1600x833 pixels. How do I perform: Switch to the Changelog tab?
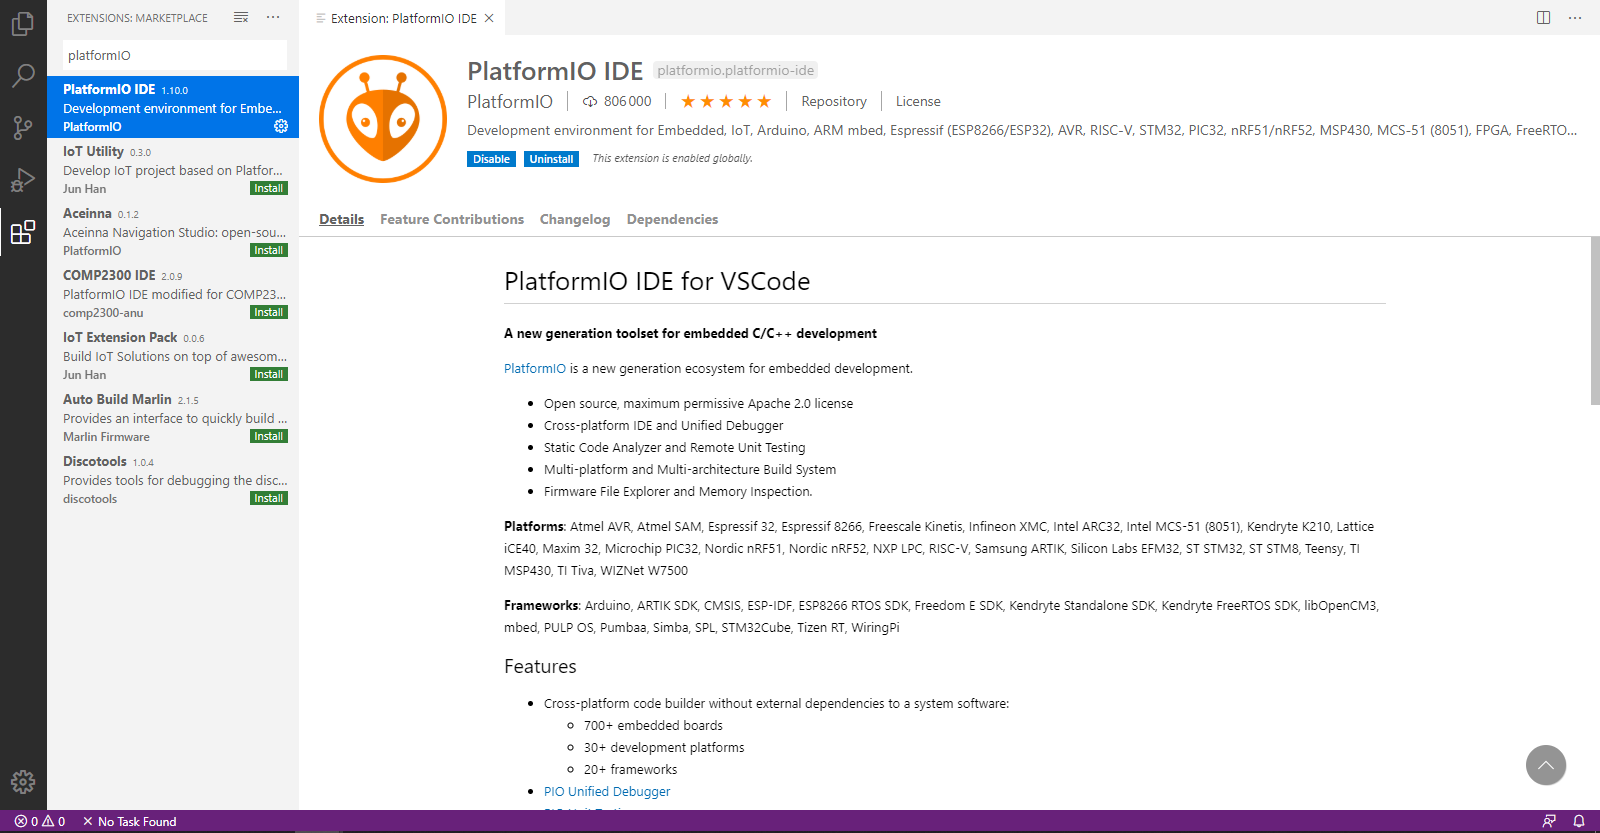(575, 219)
